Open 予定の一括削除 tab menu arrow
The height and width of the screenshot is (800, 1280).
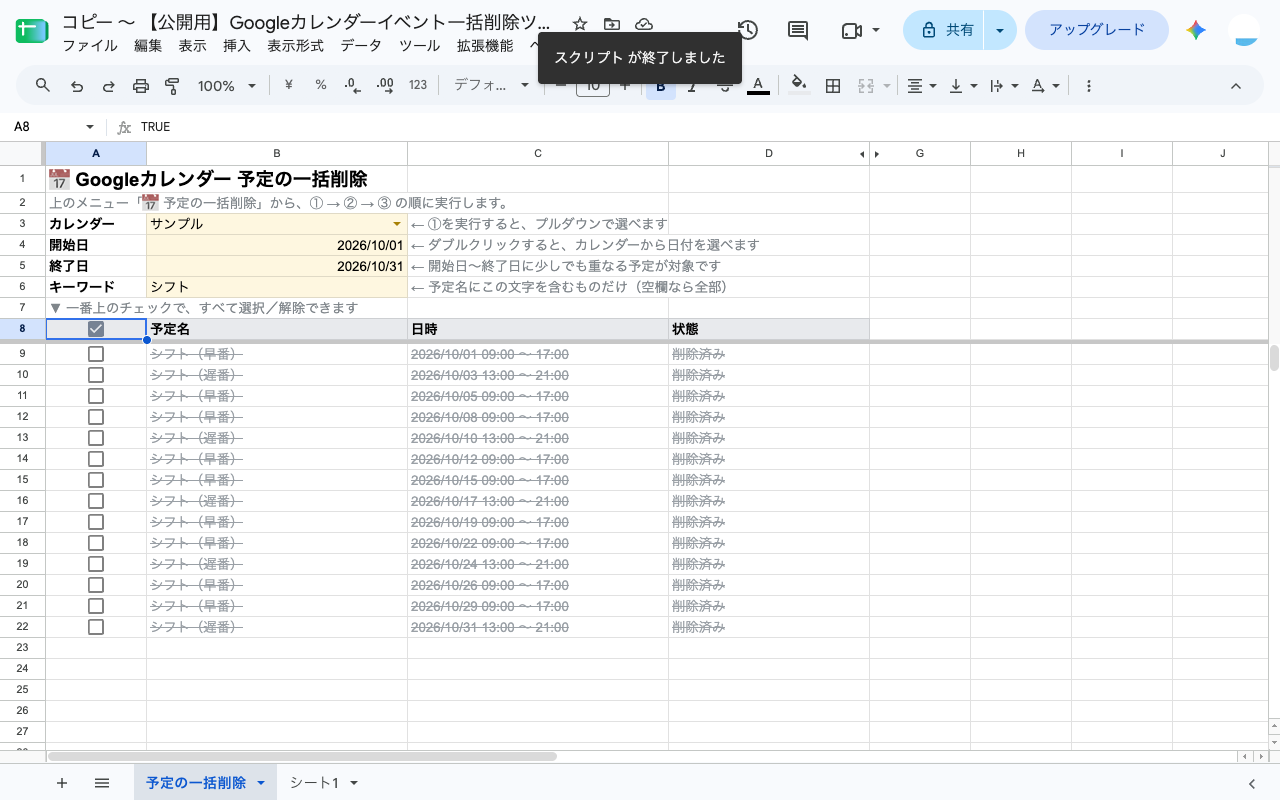261,783
